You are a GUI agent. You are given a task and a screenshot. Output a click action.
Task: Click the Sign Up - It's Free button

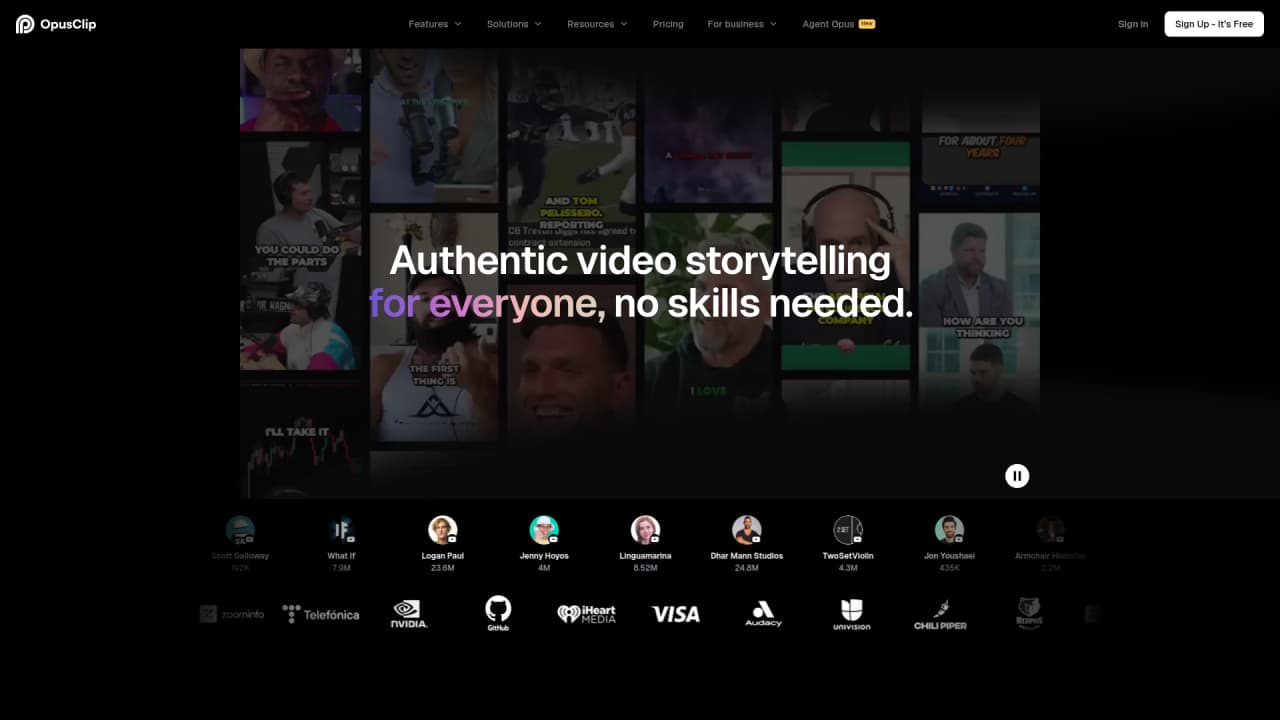point(1214,24)
